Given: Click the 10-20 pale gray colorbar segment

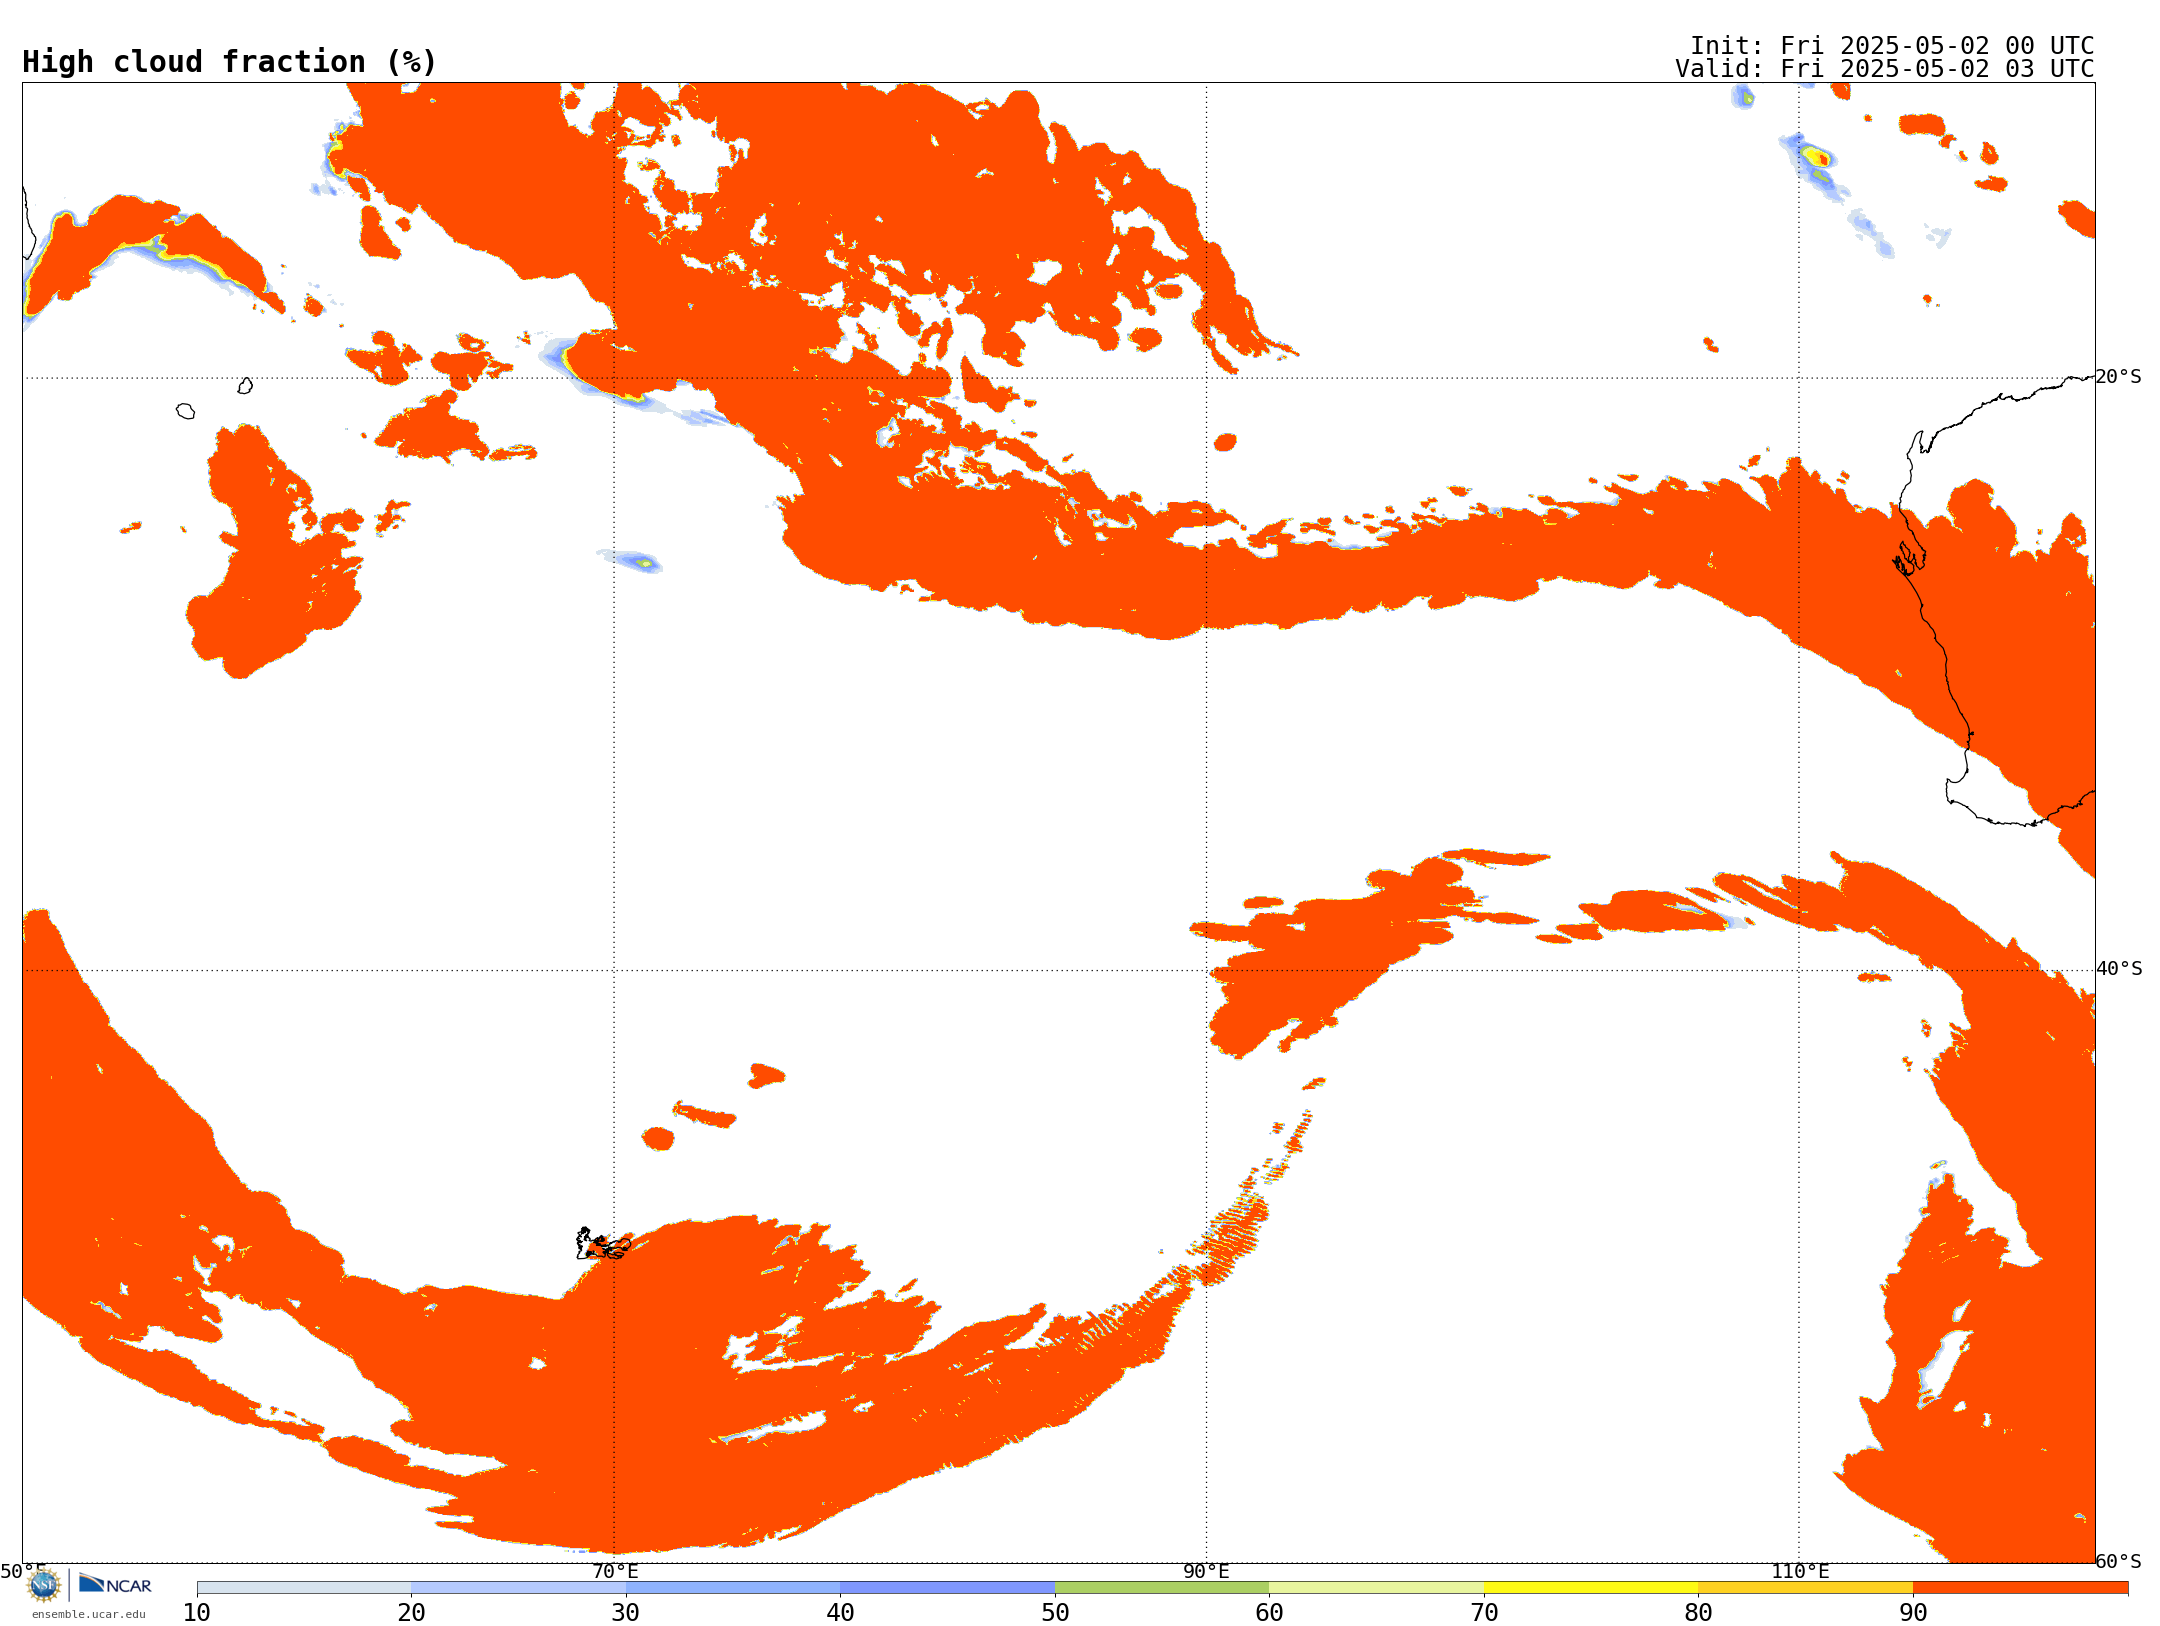Looking at the screenshot, I should [304, 1588].
